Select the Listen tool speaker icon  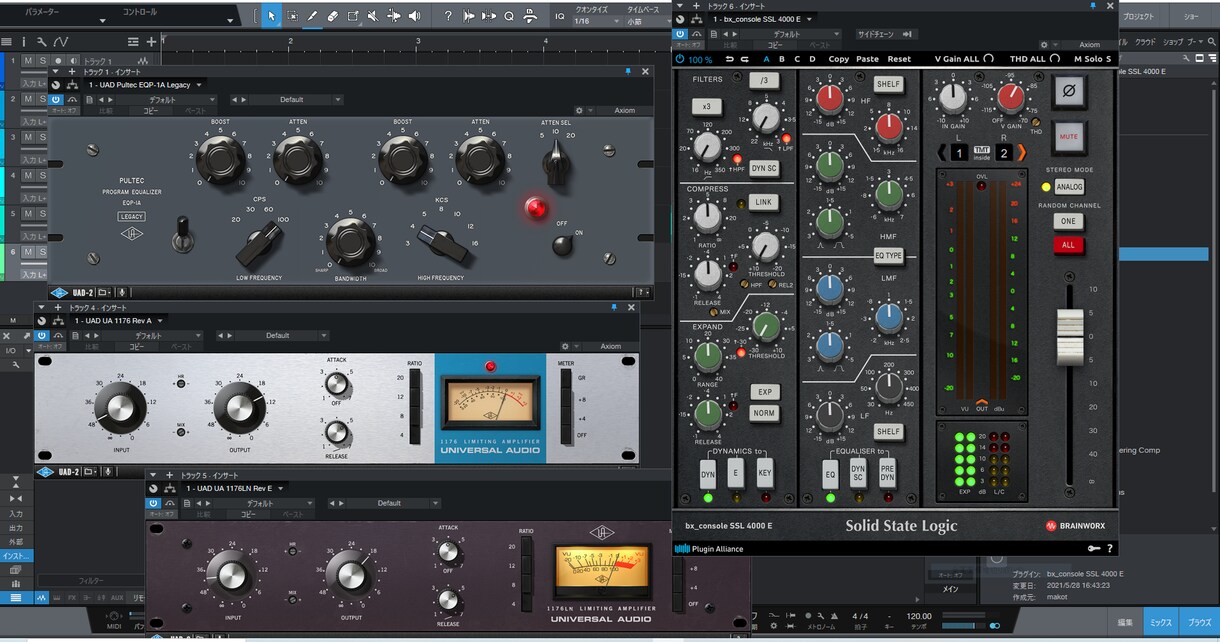pyautogui.click(x=414, y=16)
